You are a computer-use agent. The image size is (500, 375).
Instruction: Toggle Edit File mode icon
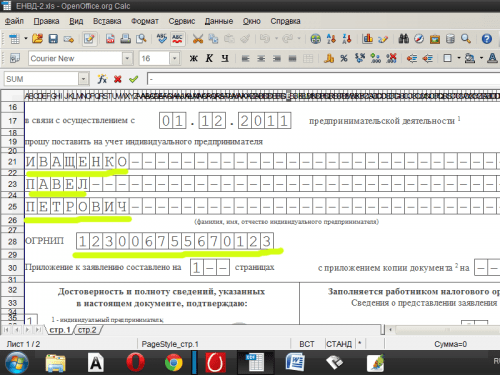(x=89, y=39)
